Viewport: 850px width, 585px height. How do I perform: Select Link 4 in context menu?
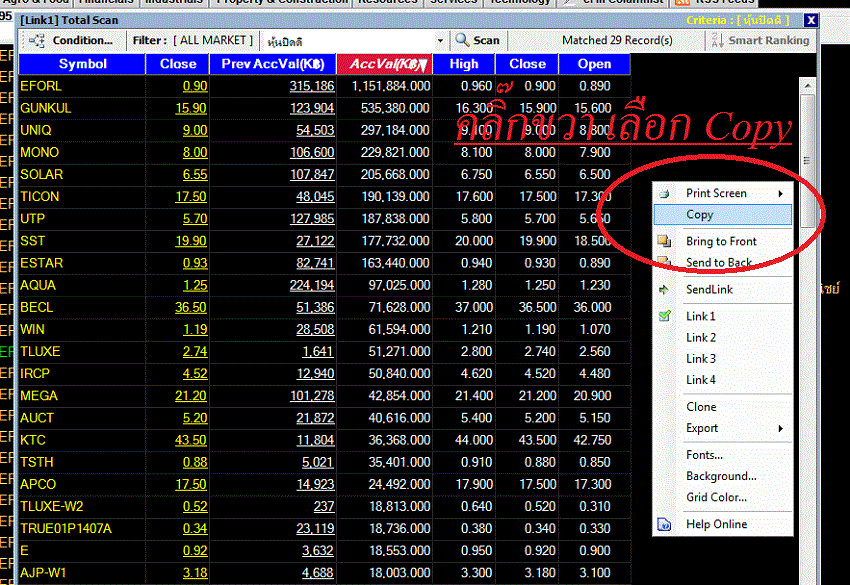(701, 380)
